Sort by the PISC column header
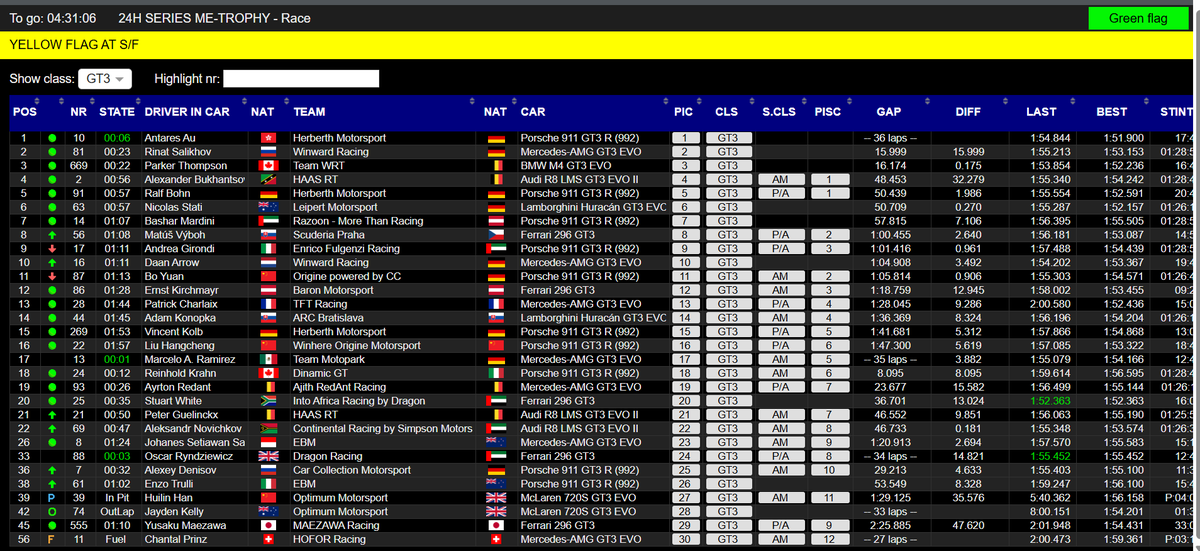This screenshot has width=1200, height=551. 828,112
